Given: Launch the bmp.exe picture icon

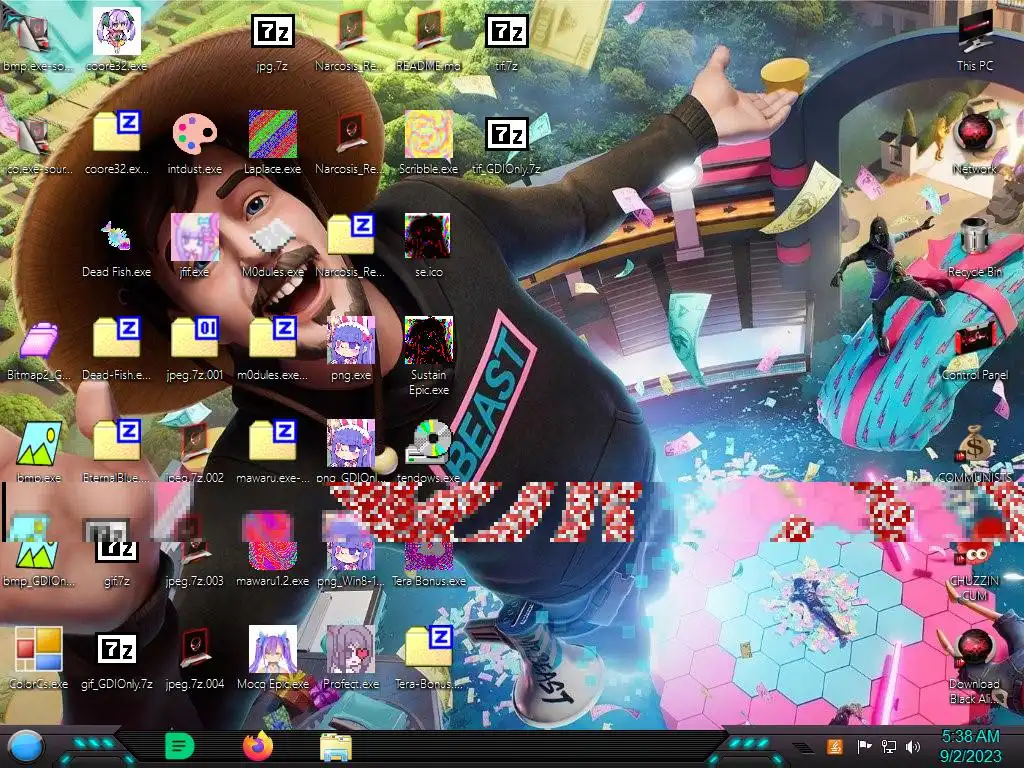Looking at the screenshot, I should [x=38, y=443].
